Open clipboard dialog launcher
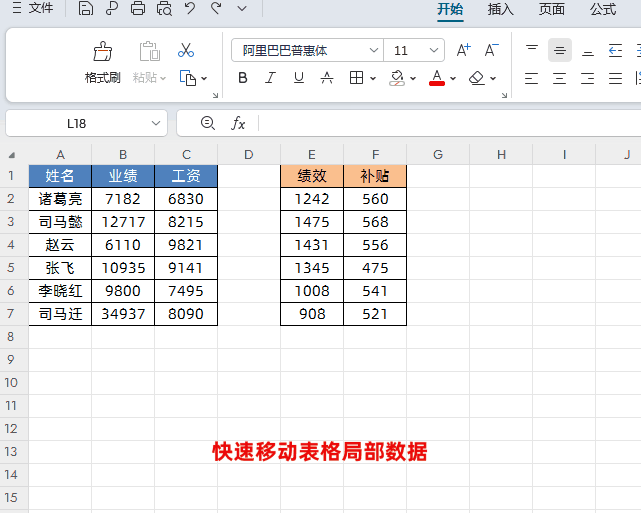 215,95
